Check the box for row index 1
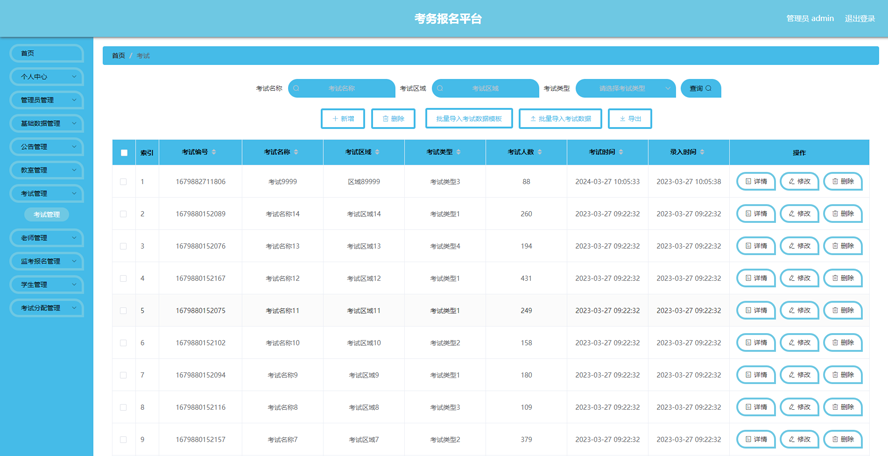 (123, 182)
